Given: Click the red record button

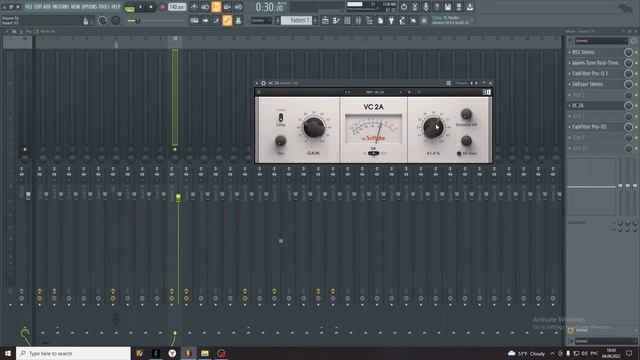Looking at the screenshot, I should (x=162, y=7).
